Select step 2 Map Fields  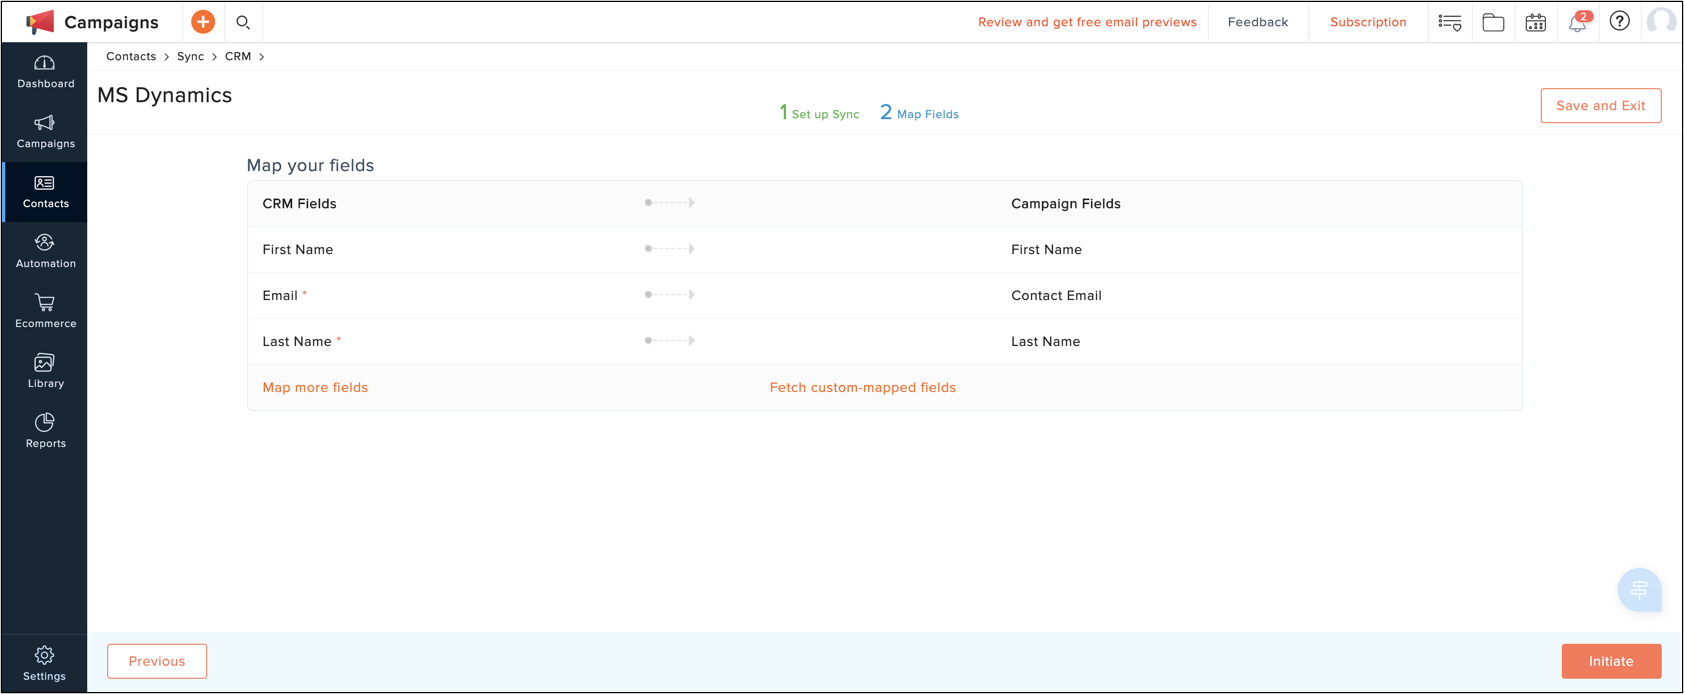pos(919,113)
